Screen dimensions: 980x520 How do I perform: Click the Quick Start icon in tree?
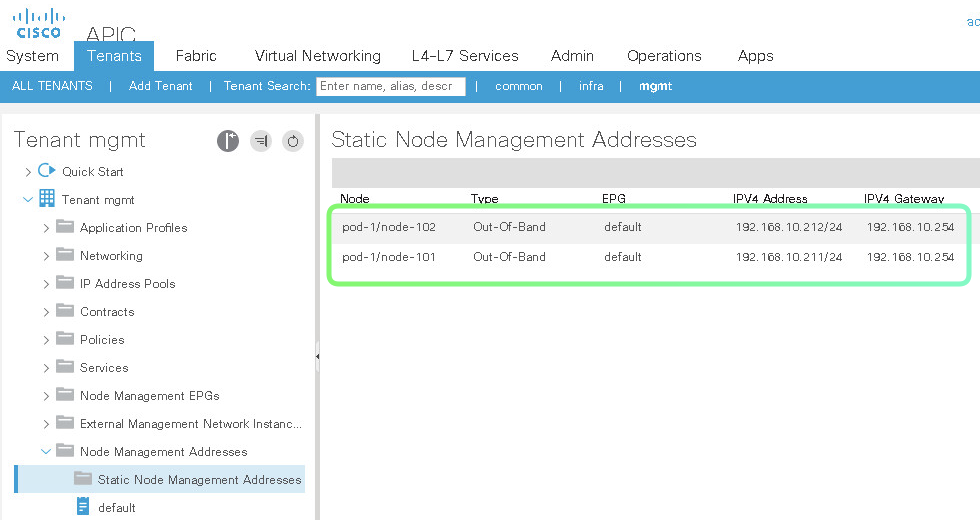tap(46, 171)
